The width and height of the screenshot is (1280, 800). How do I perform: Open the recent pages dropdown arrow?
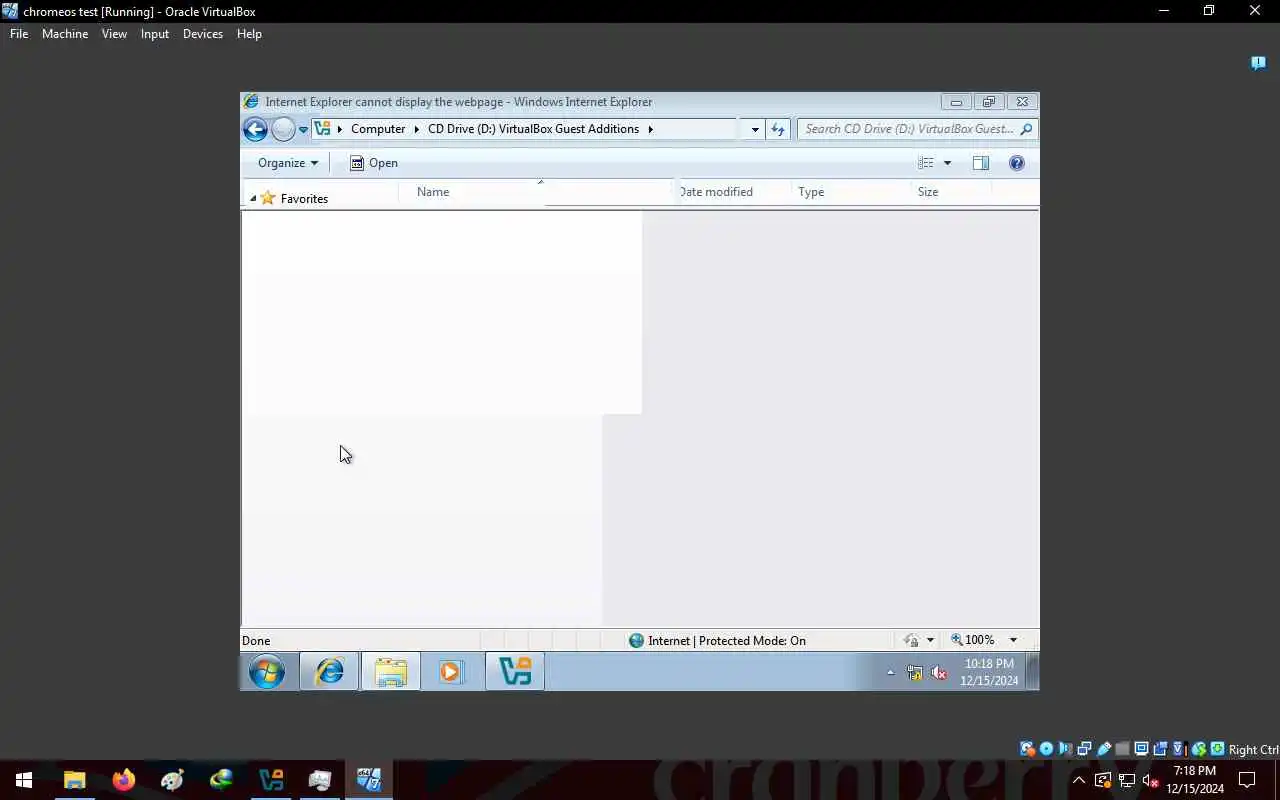[x=303, y=130]
